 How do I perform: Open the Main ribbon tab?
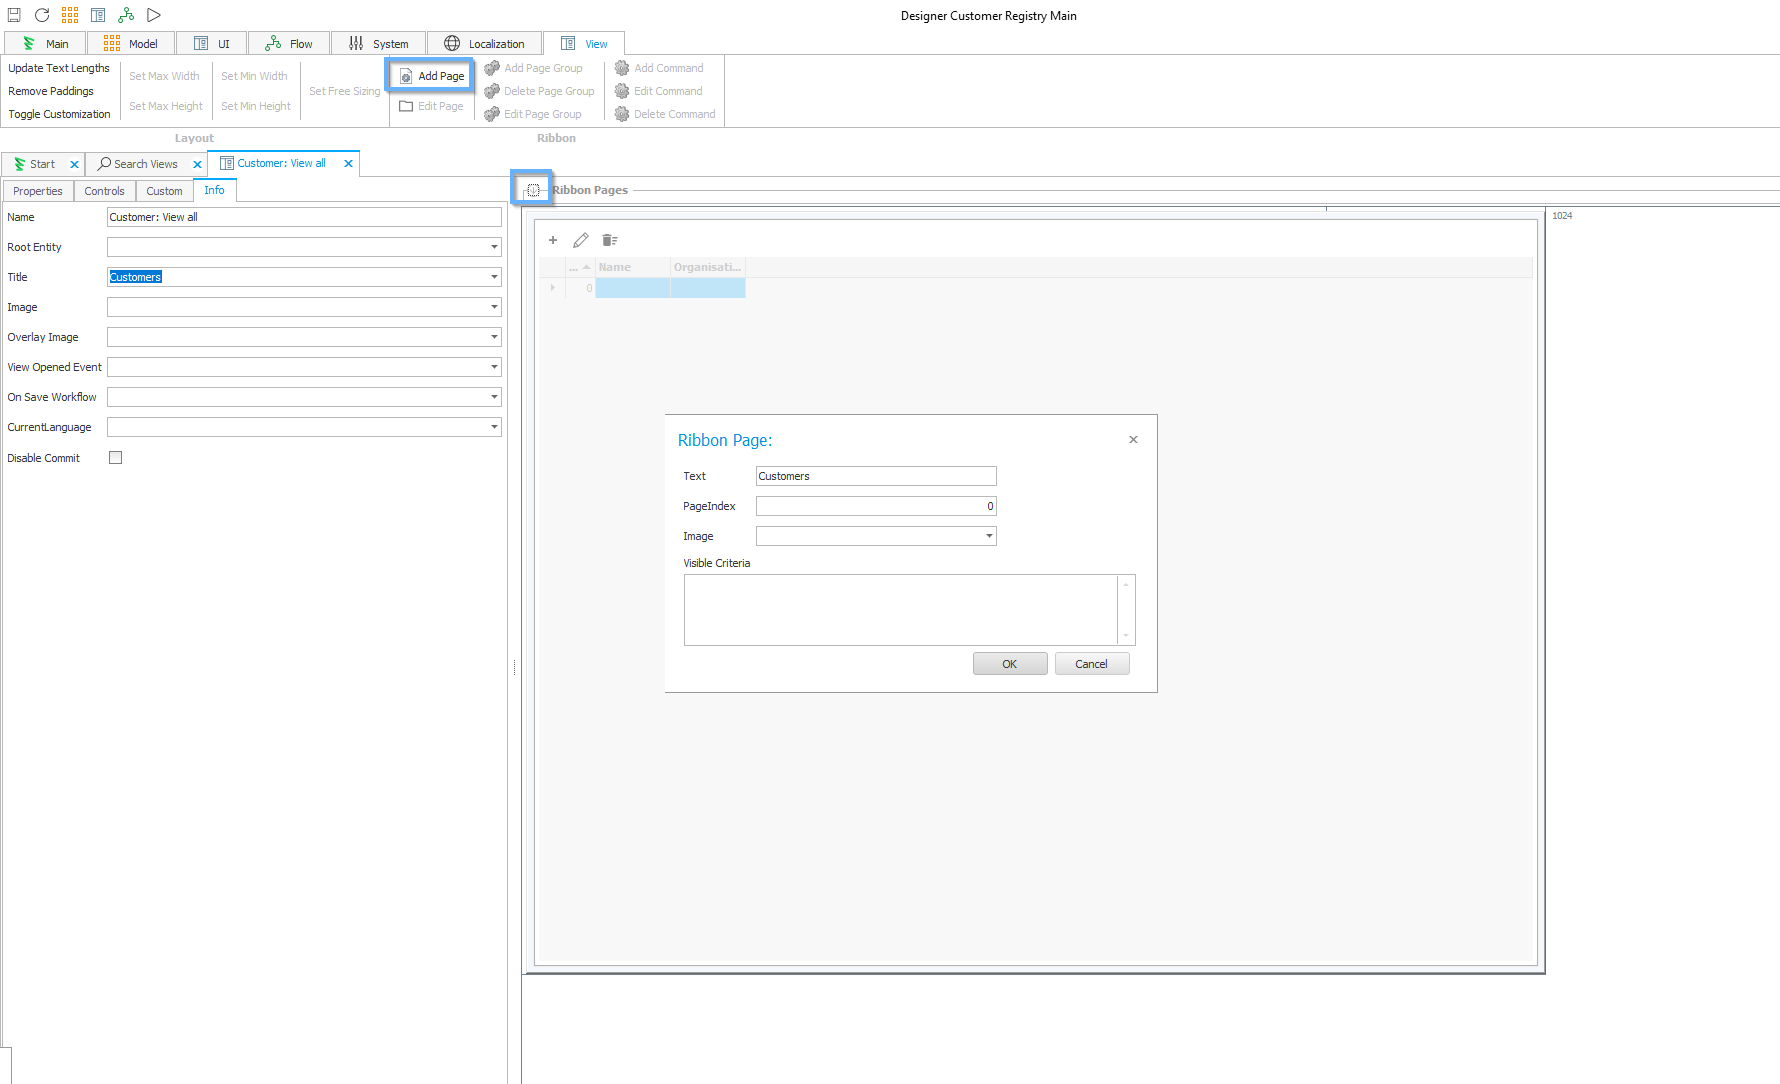(46, 44)
